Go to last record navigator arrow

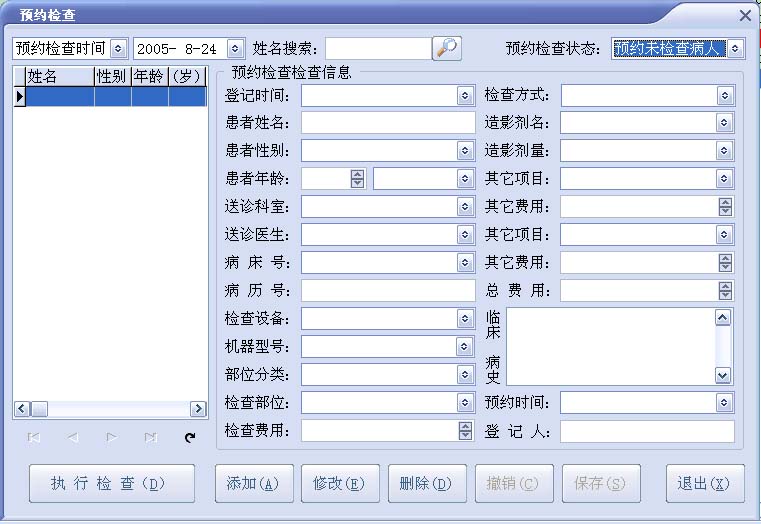[x=151, y=438]
